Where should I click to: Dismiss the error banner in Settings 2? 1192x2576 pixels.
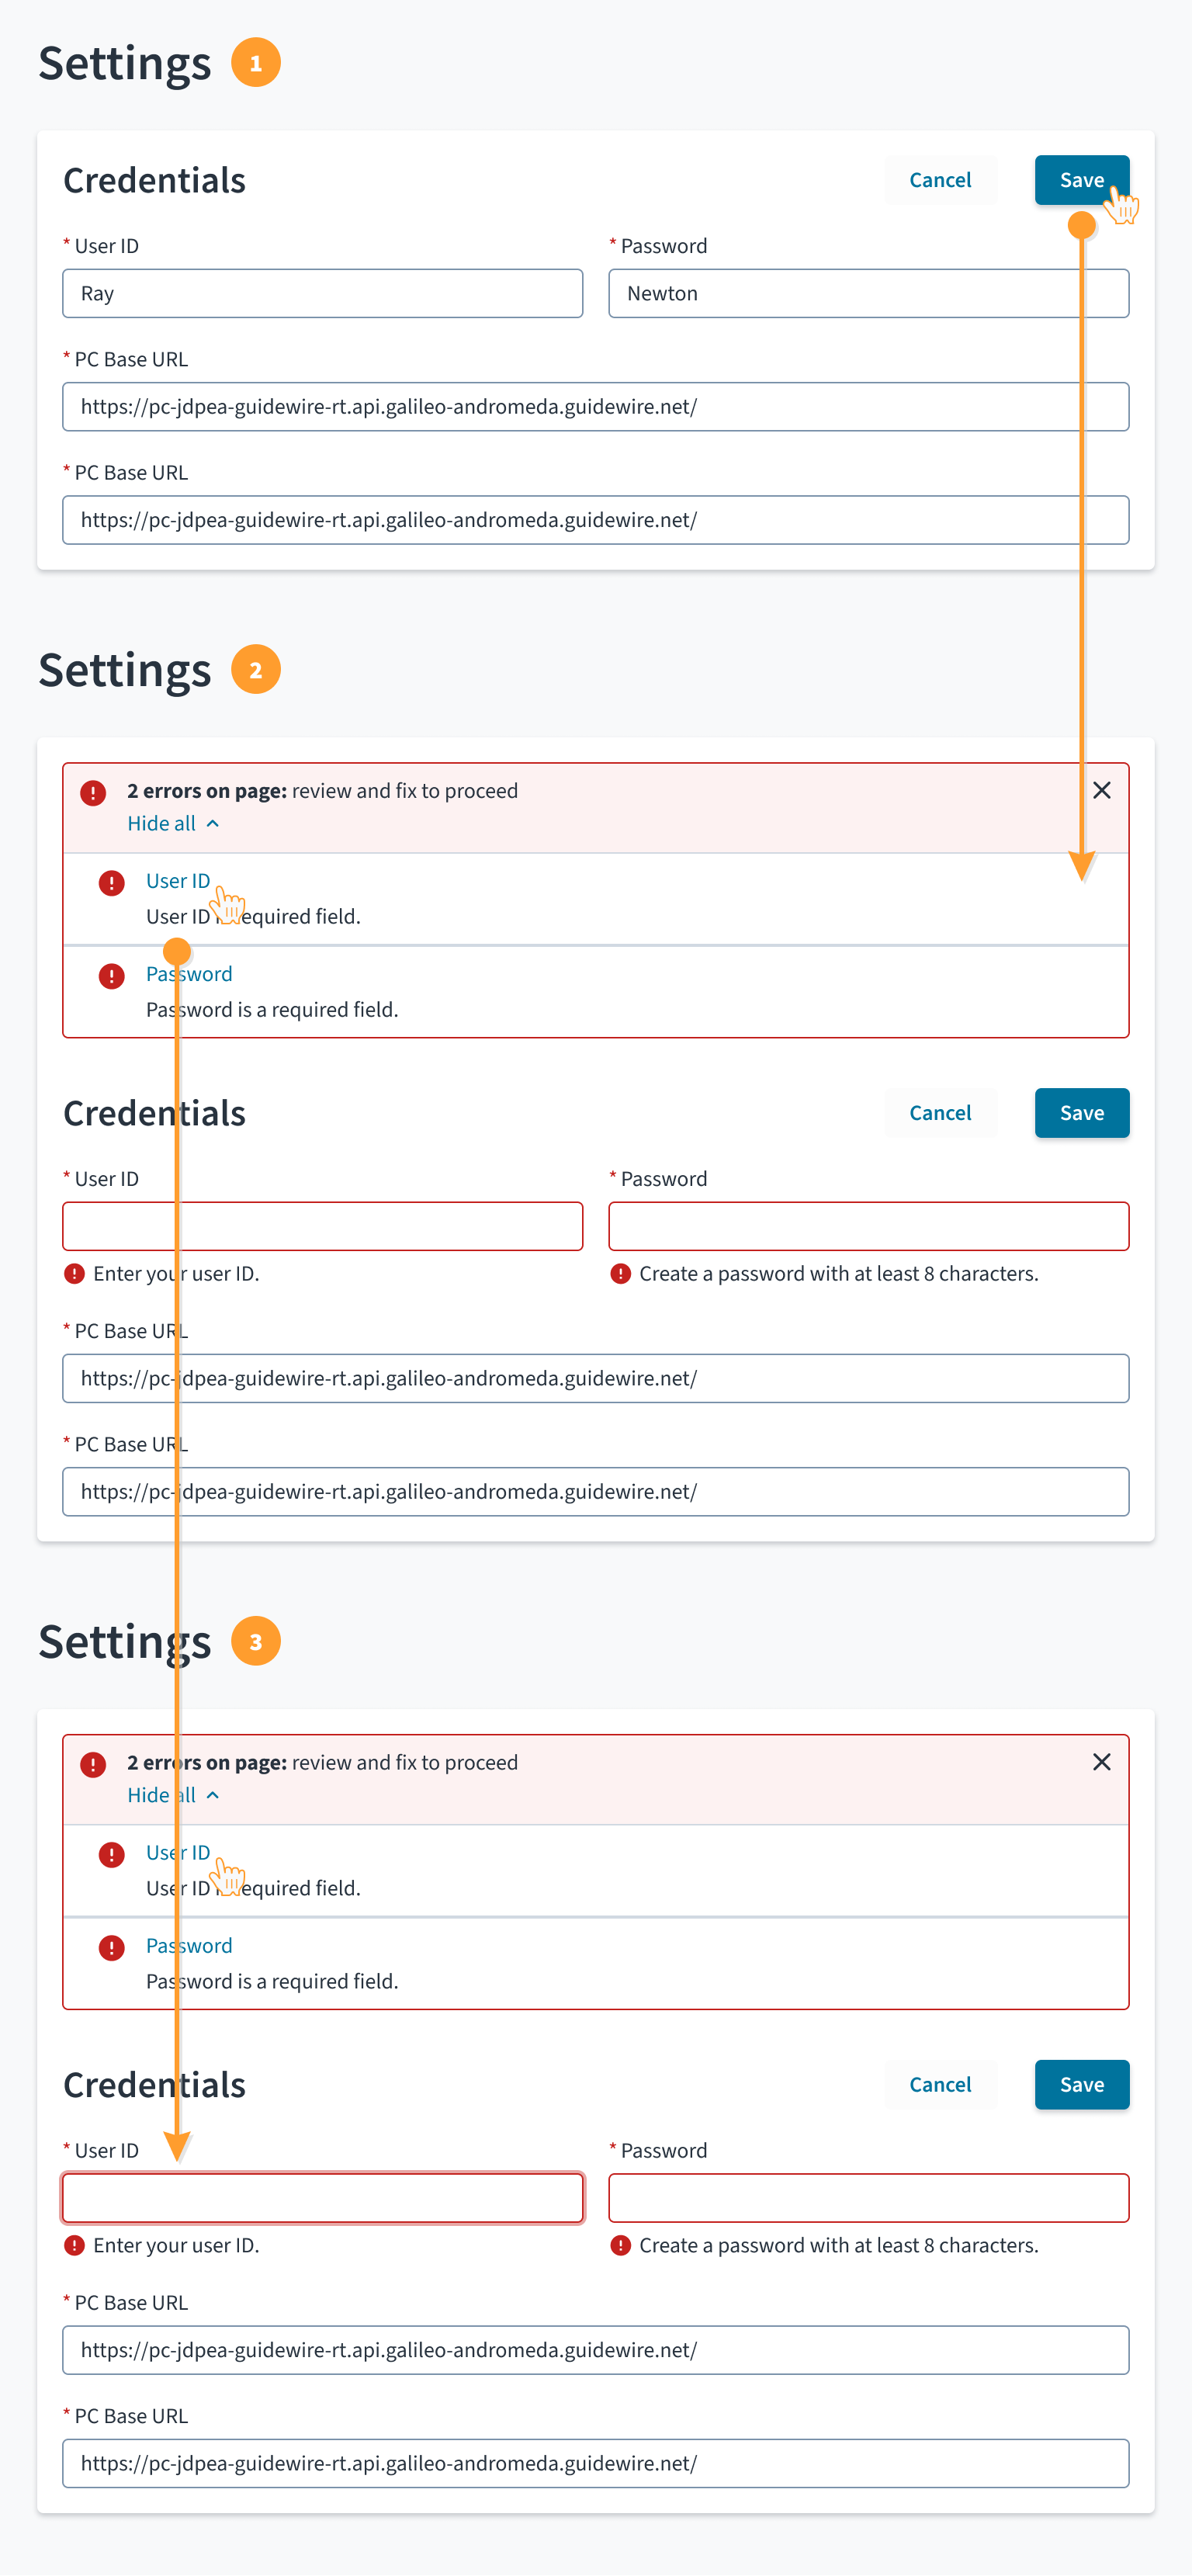[1102, 790]
